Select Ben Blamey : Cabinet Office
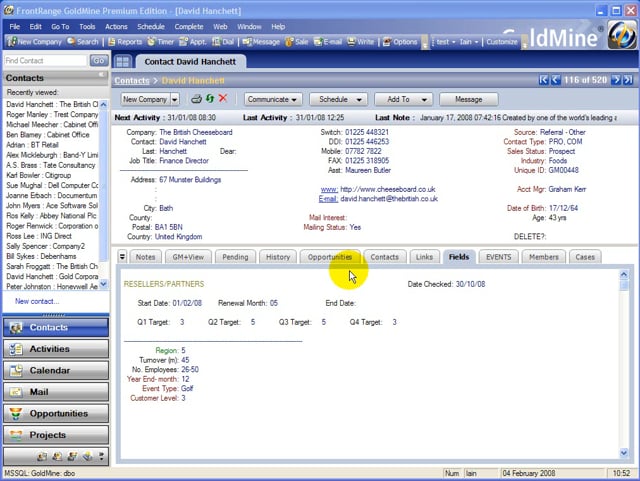The width and height of the screenshot is (640, 481). [x=48, y=135]
